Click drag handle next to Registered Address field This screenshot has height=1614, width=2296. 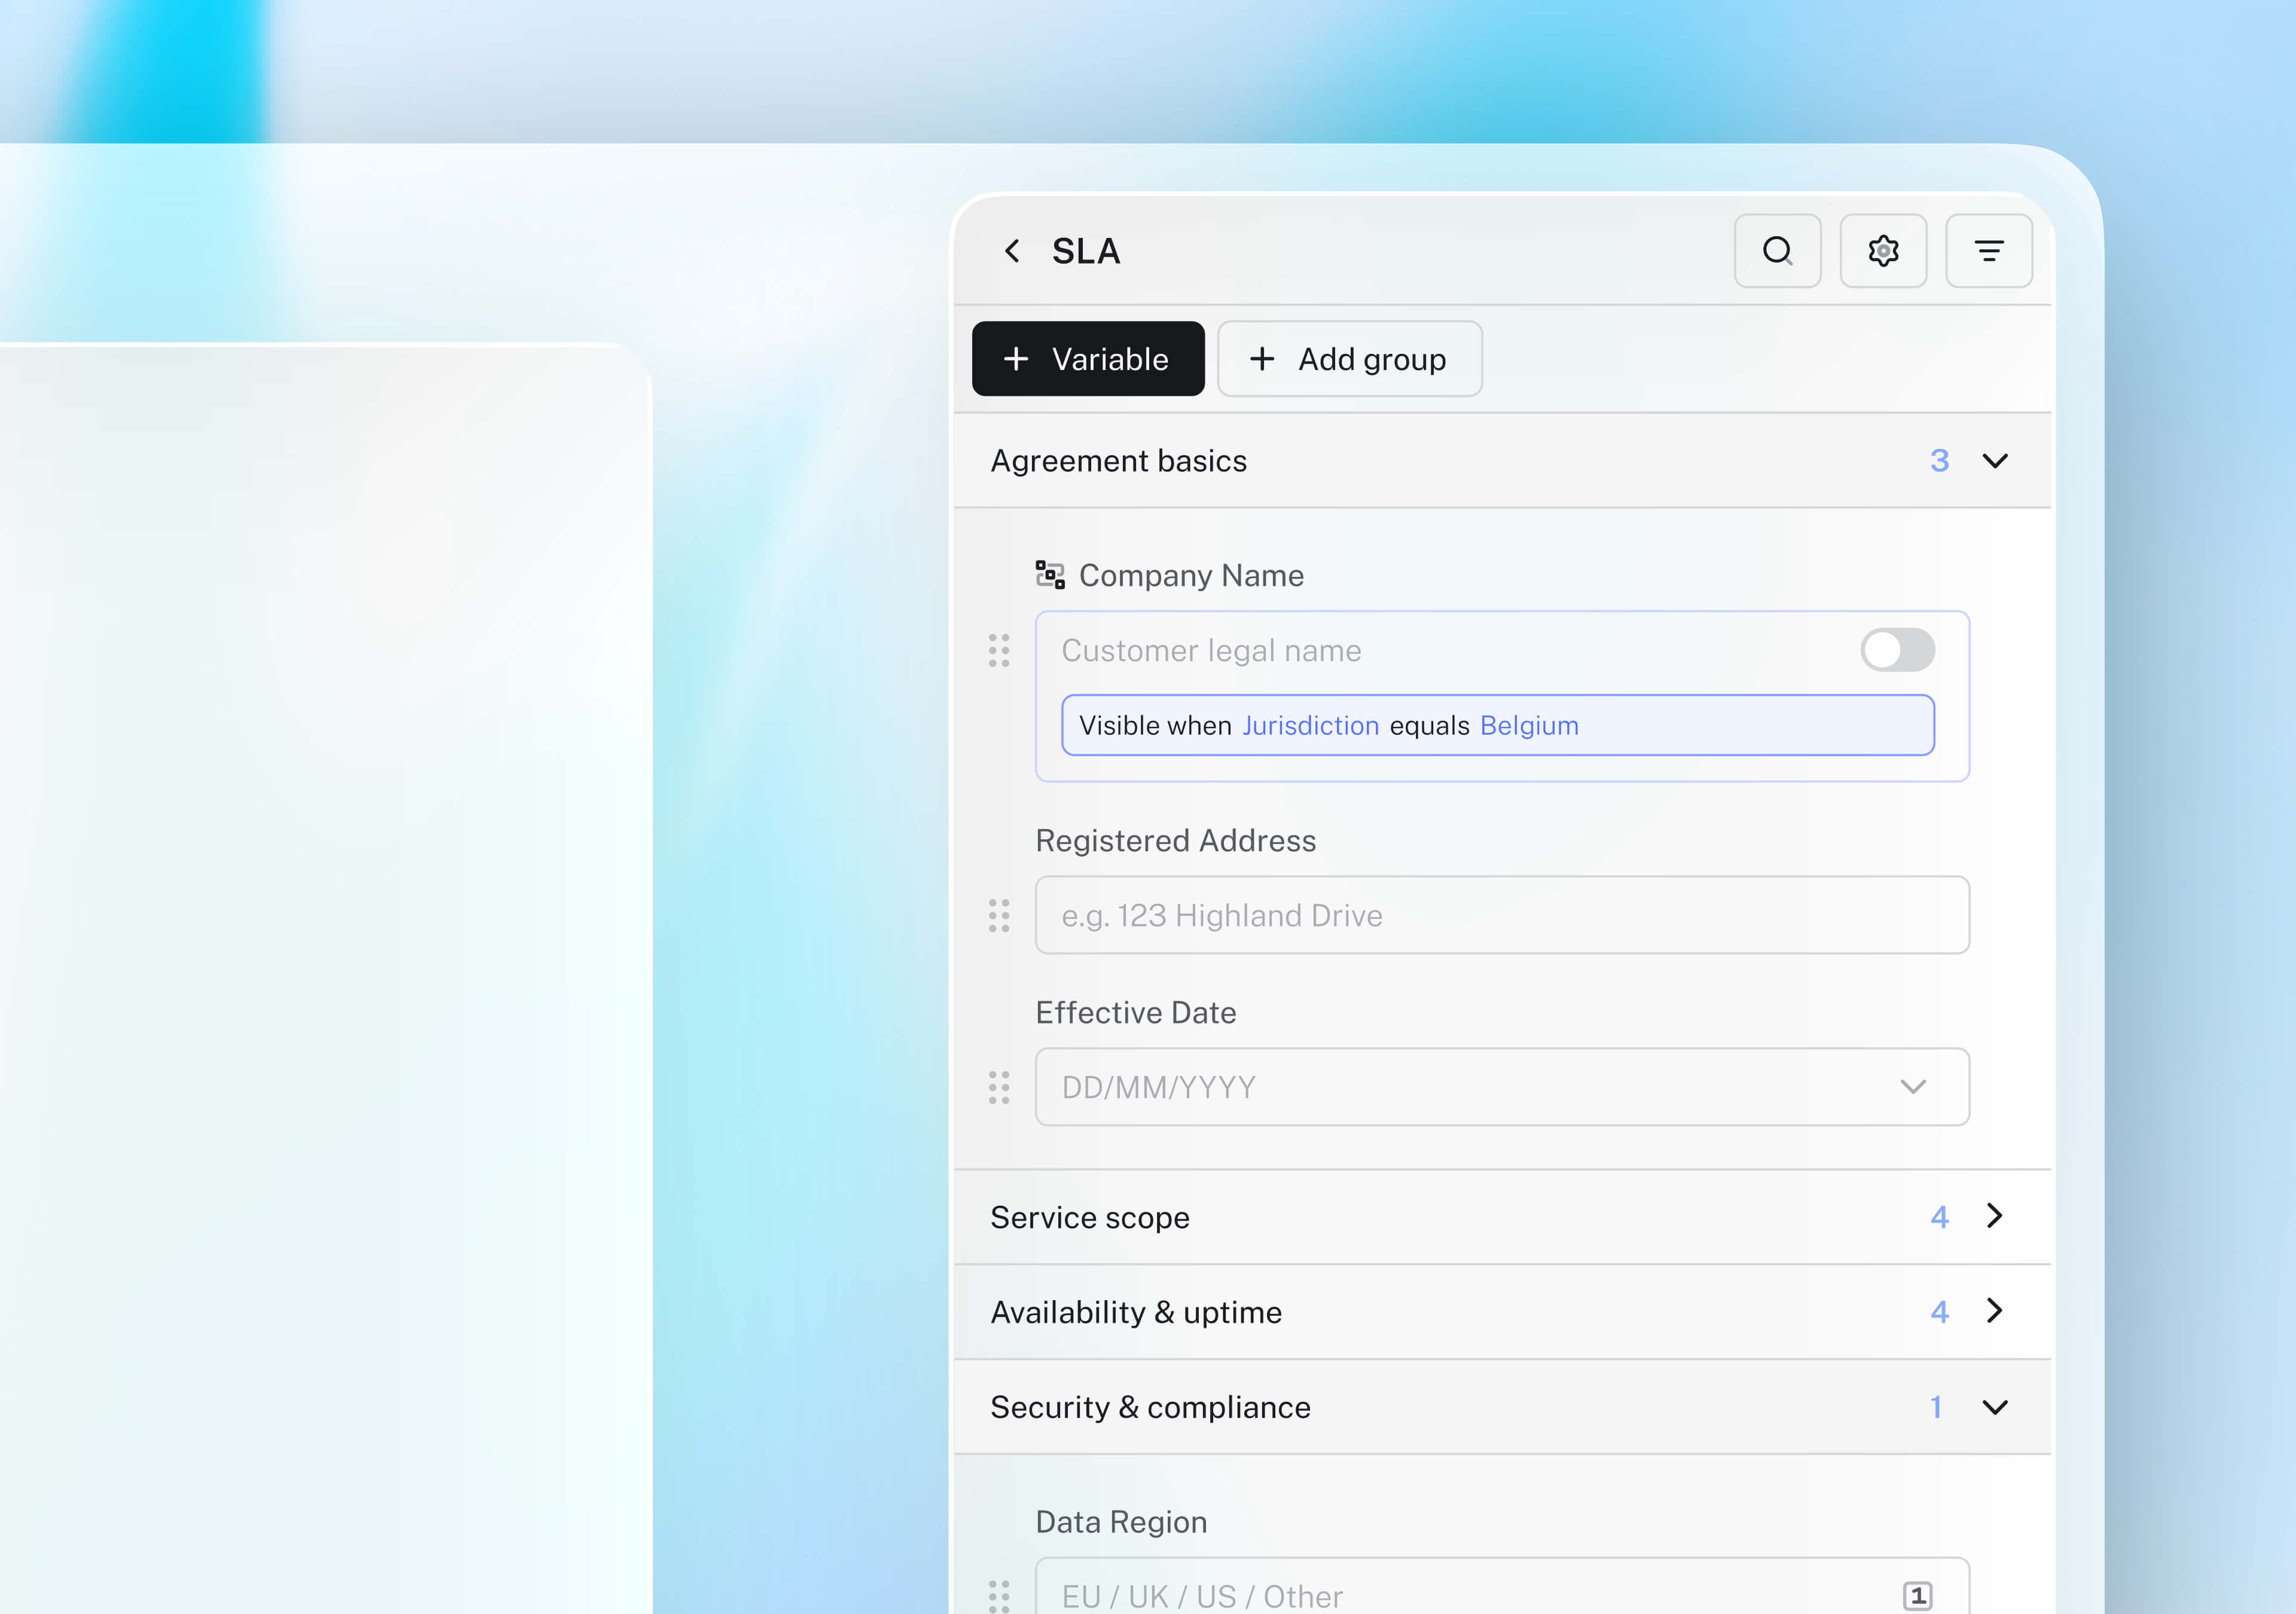click(x=999, y=916)
